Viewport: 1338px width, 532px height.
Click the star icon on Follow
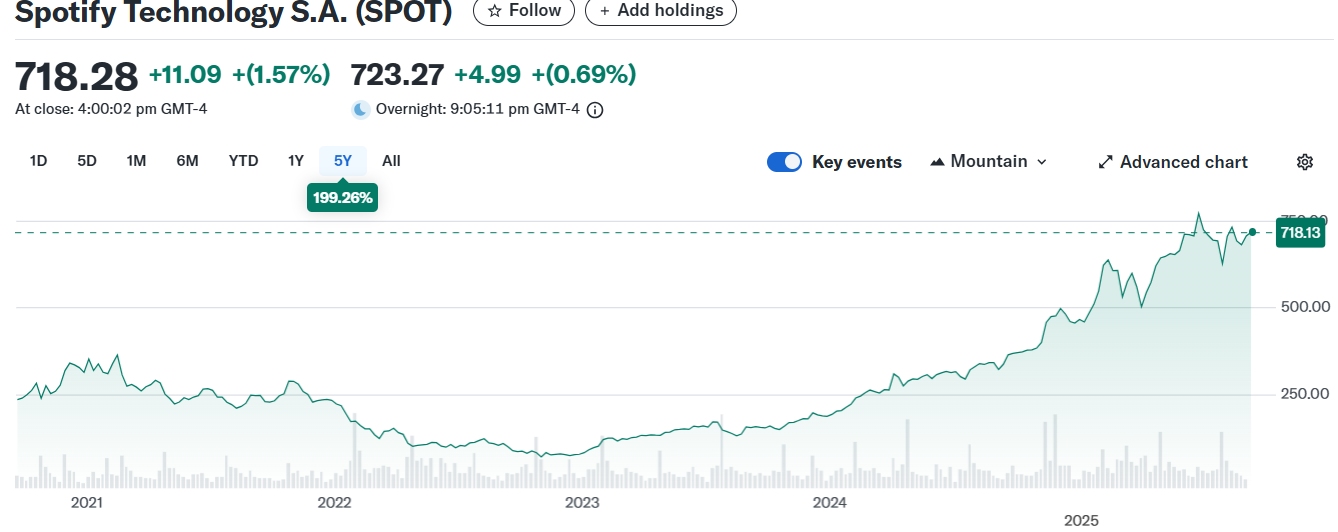pos(494,11)
